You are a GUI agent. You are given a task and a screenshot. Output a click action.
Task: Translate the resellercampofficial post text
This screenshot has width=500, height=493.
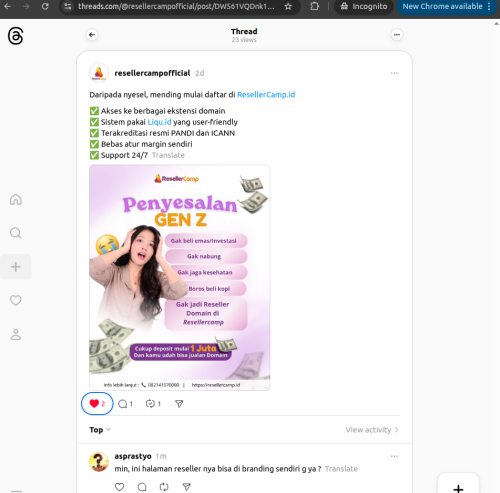(168, 155)
